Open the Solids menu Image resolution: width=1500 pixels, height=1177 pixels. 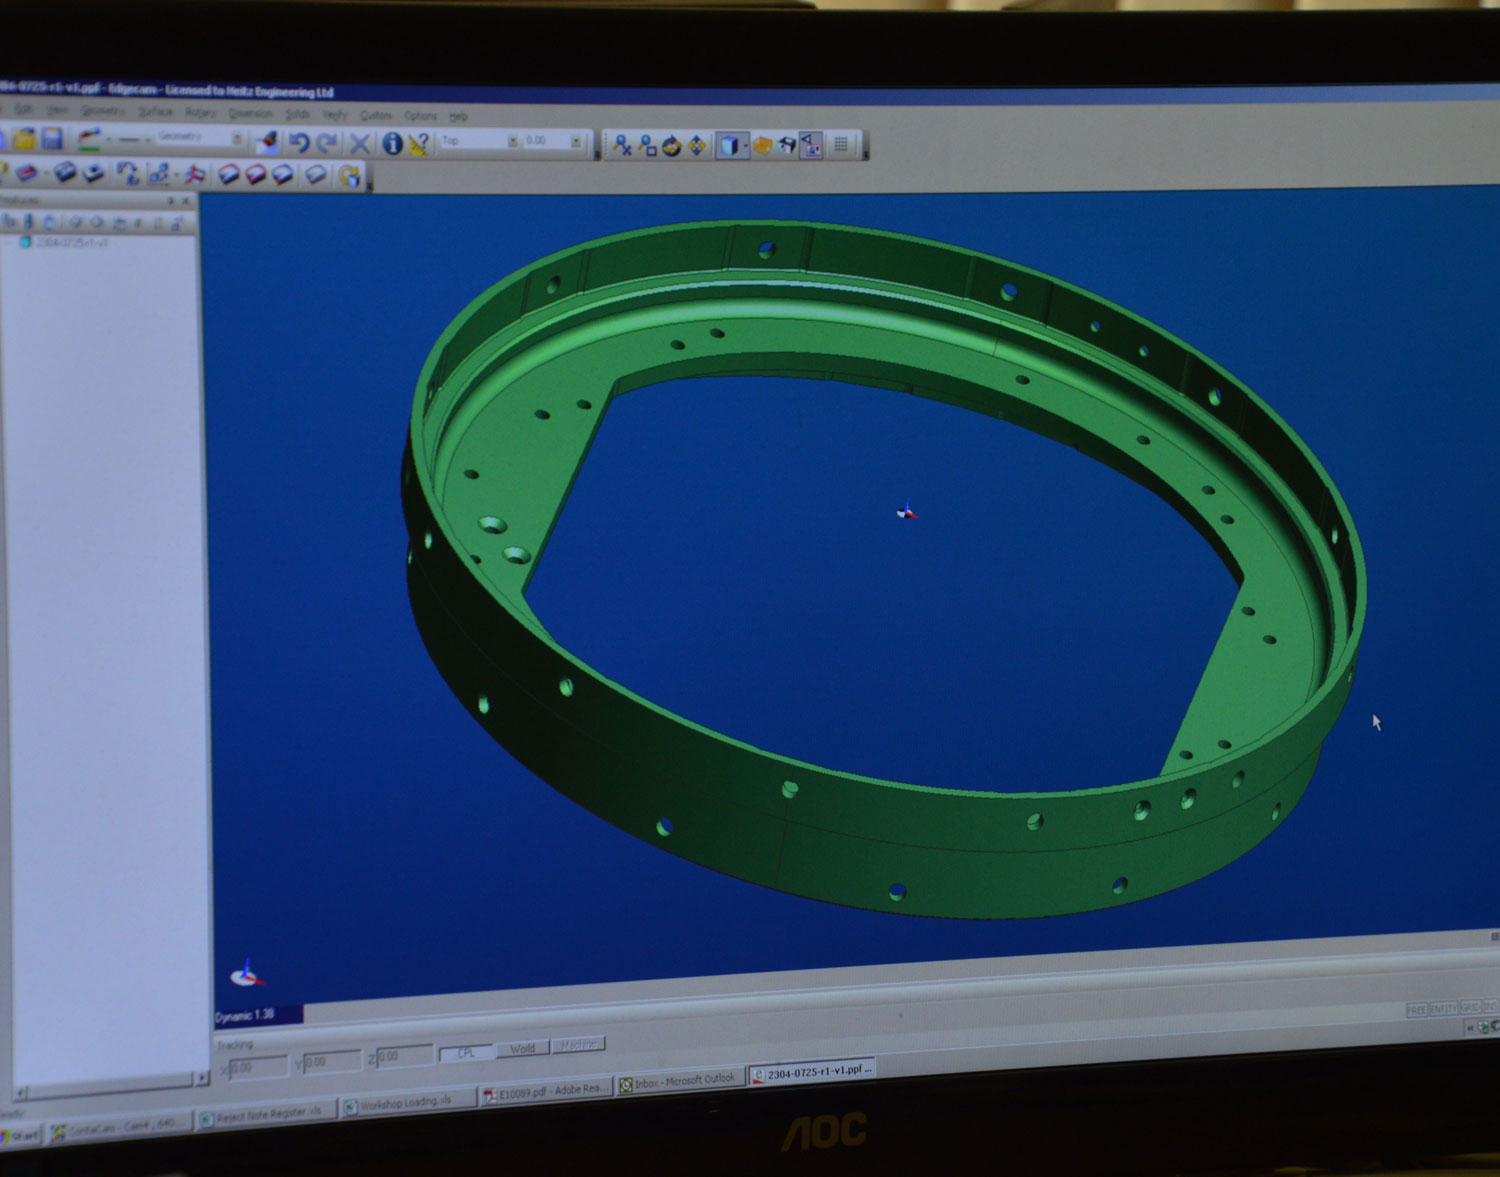297,114
